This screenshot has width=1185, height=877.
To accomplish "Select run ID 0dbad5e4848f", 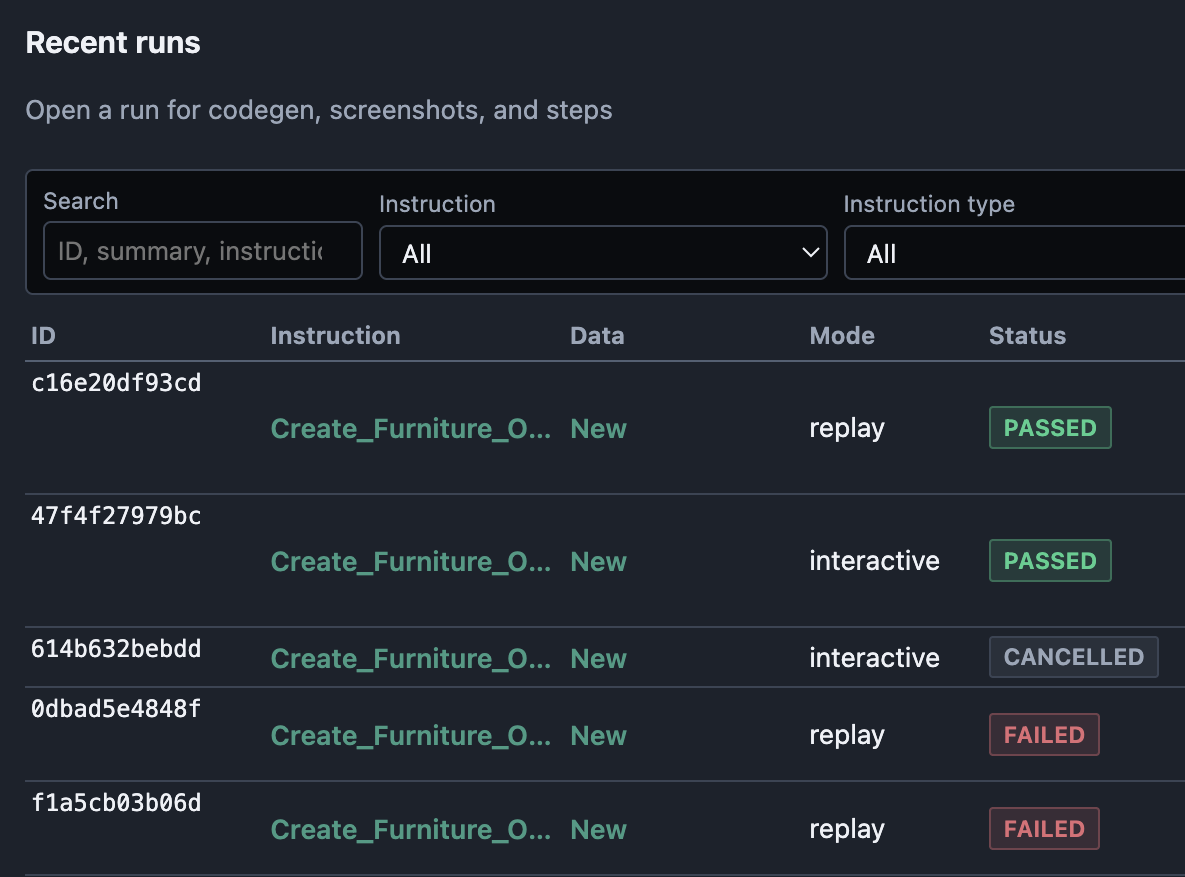I will click(x=116, y=709).
